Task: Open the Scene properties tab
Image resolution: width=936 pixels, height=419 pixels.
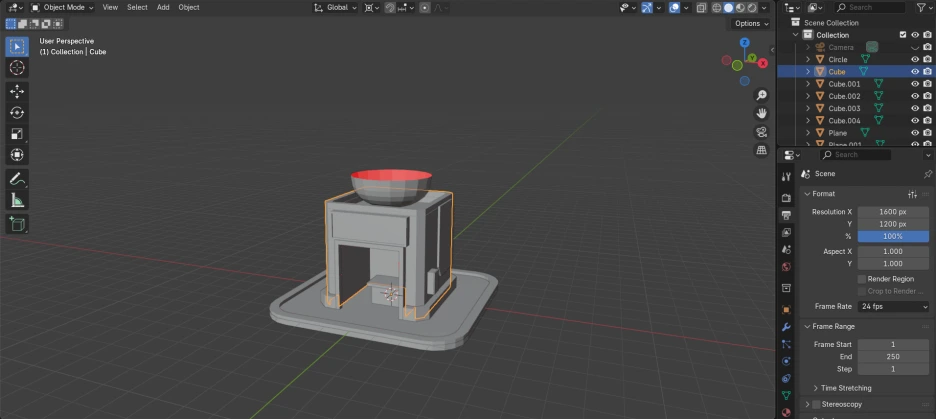Action: tap(786, 249)
